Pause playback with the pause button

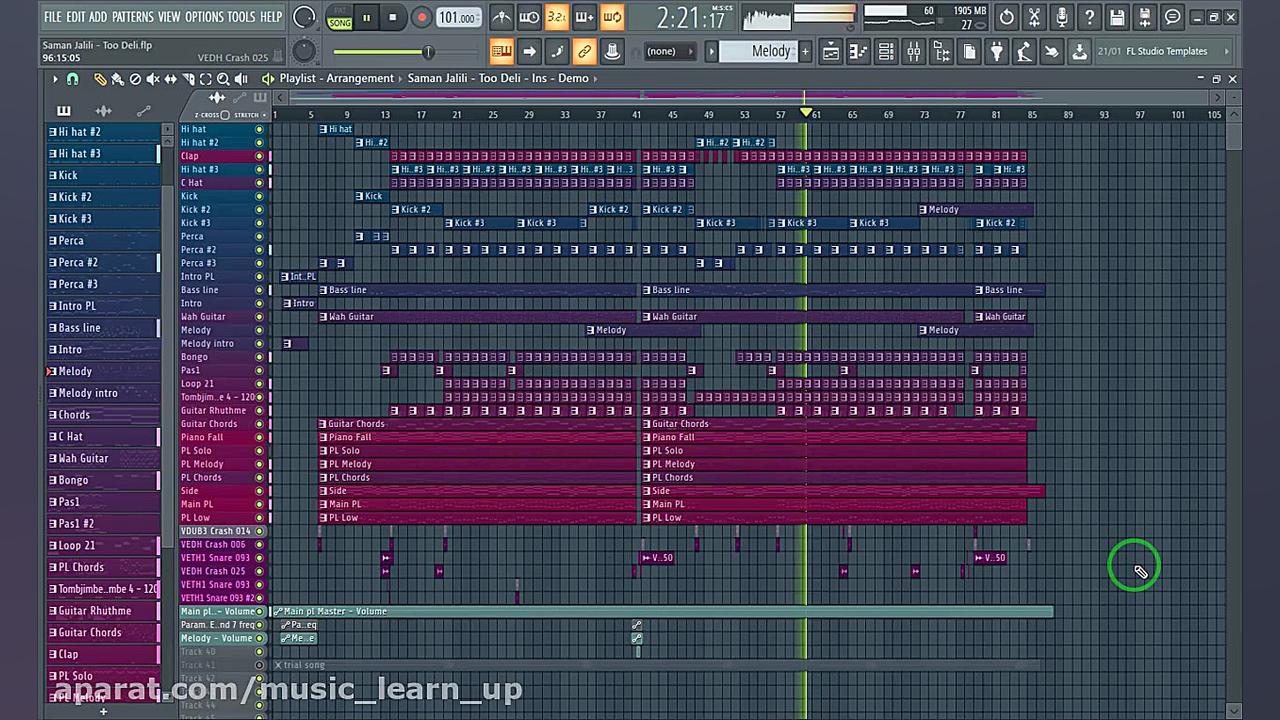(x=367, y=17)
